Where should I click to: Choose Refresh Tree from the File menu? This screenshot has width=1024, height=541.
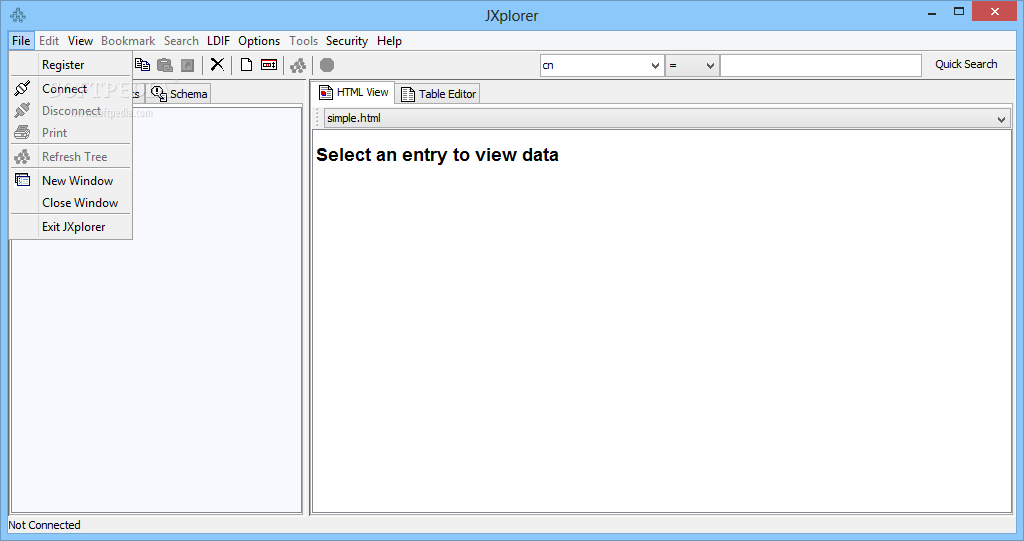71,157
